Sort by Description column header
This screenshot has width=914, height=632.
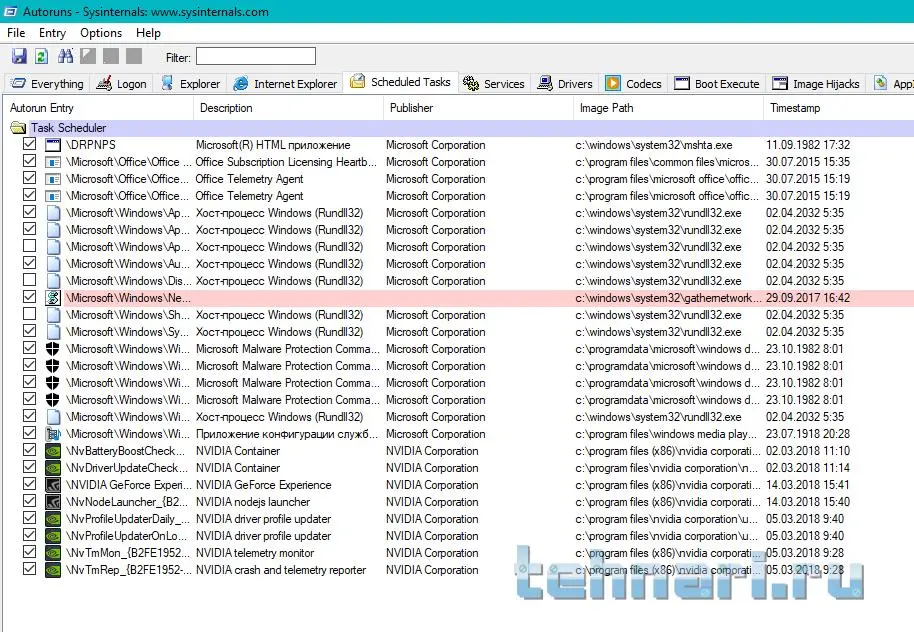point(289,108)
